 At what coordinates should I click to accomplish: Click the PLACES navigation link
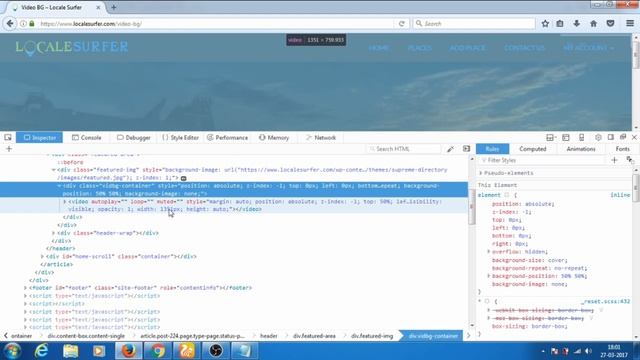(x=420, y=48)
